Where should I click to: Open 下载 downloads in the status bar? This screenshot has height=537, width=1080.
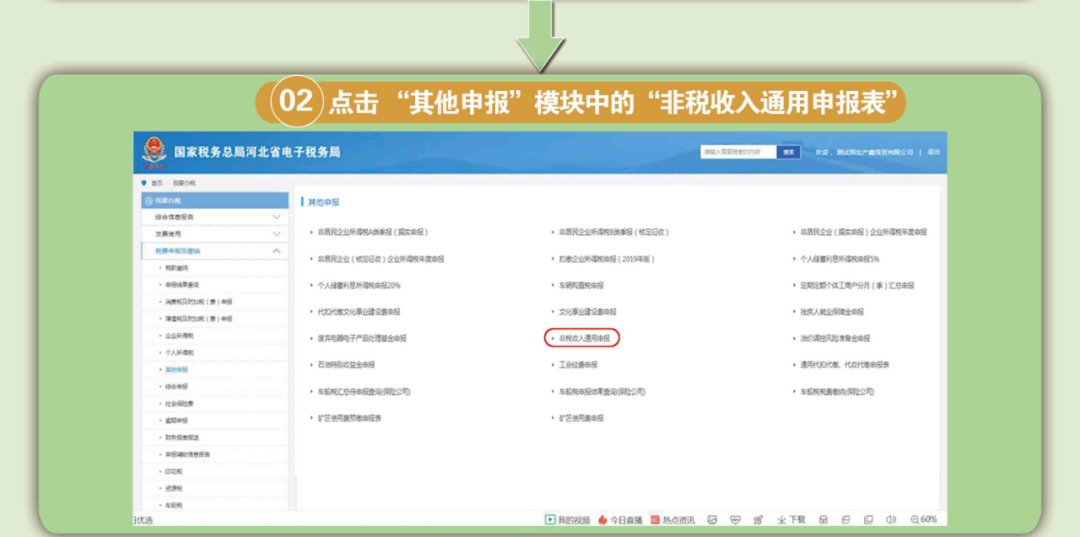[791, 520]
